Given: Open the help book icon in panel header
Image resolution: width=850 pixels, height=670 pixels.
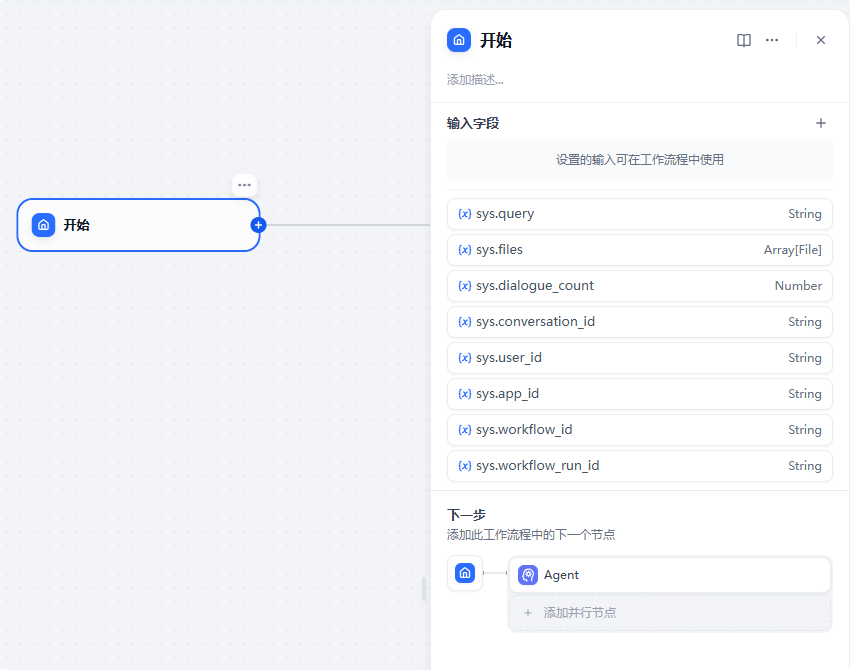Looking at the screenshot, I should 744,40.
